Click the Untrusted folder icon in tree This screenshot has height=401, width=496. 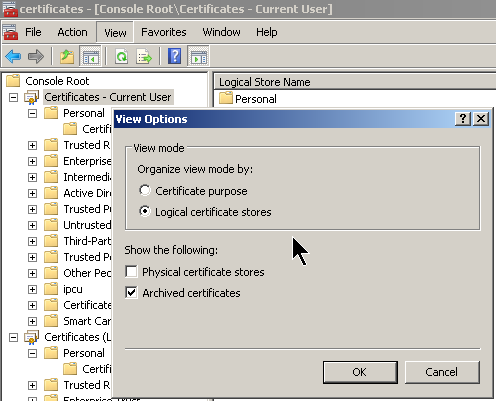coord(51,225)
